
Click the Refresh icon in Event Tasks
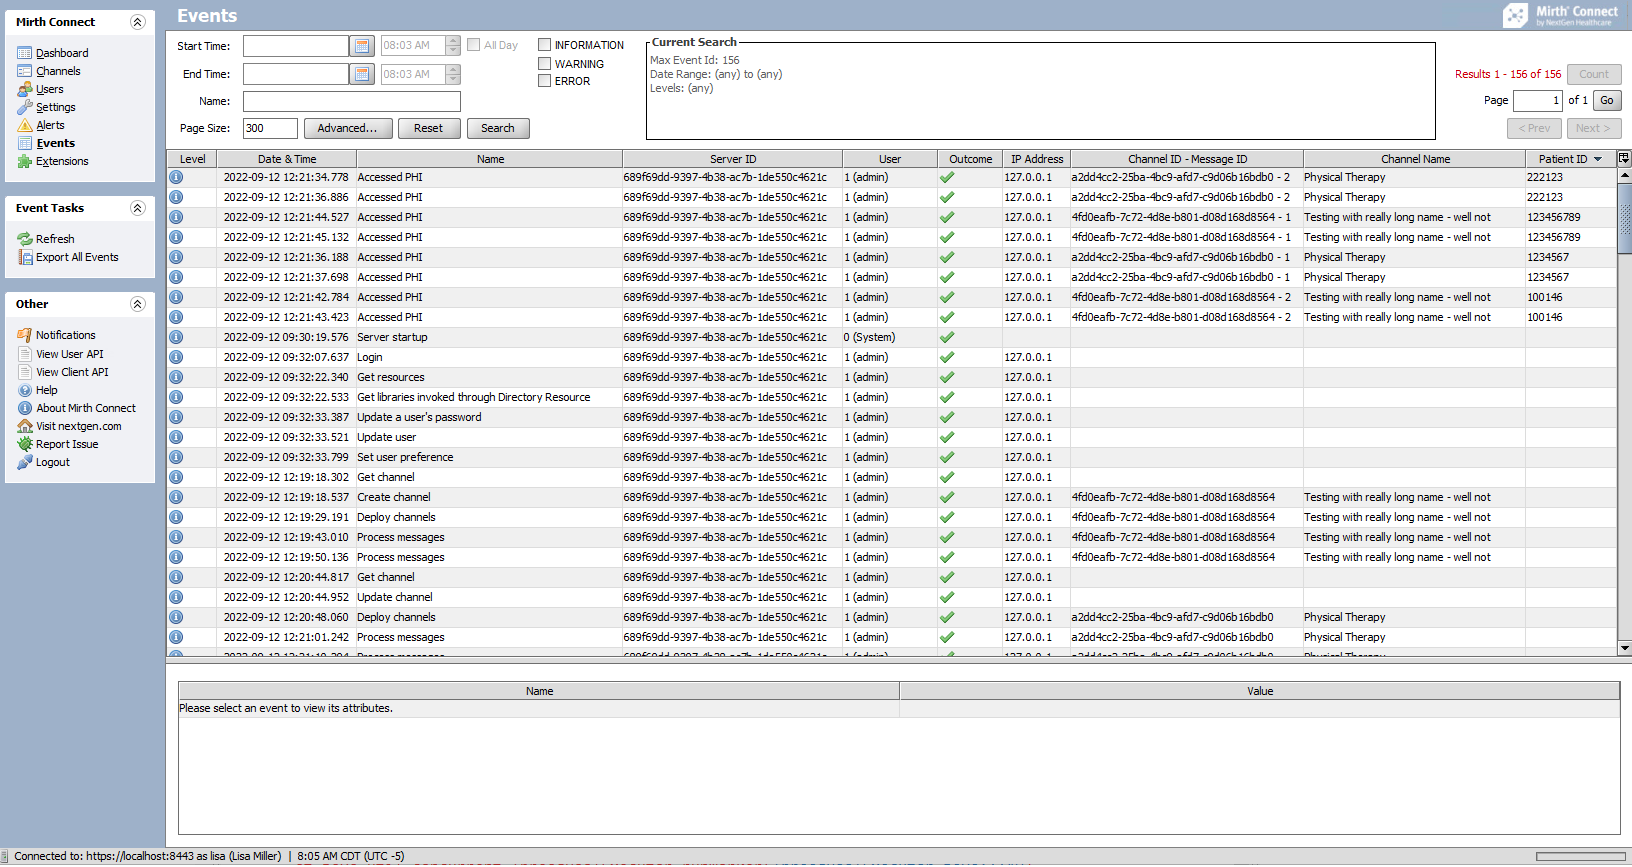[25, 239]
